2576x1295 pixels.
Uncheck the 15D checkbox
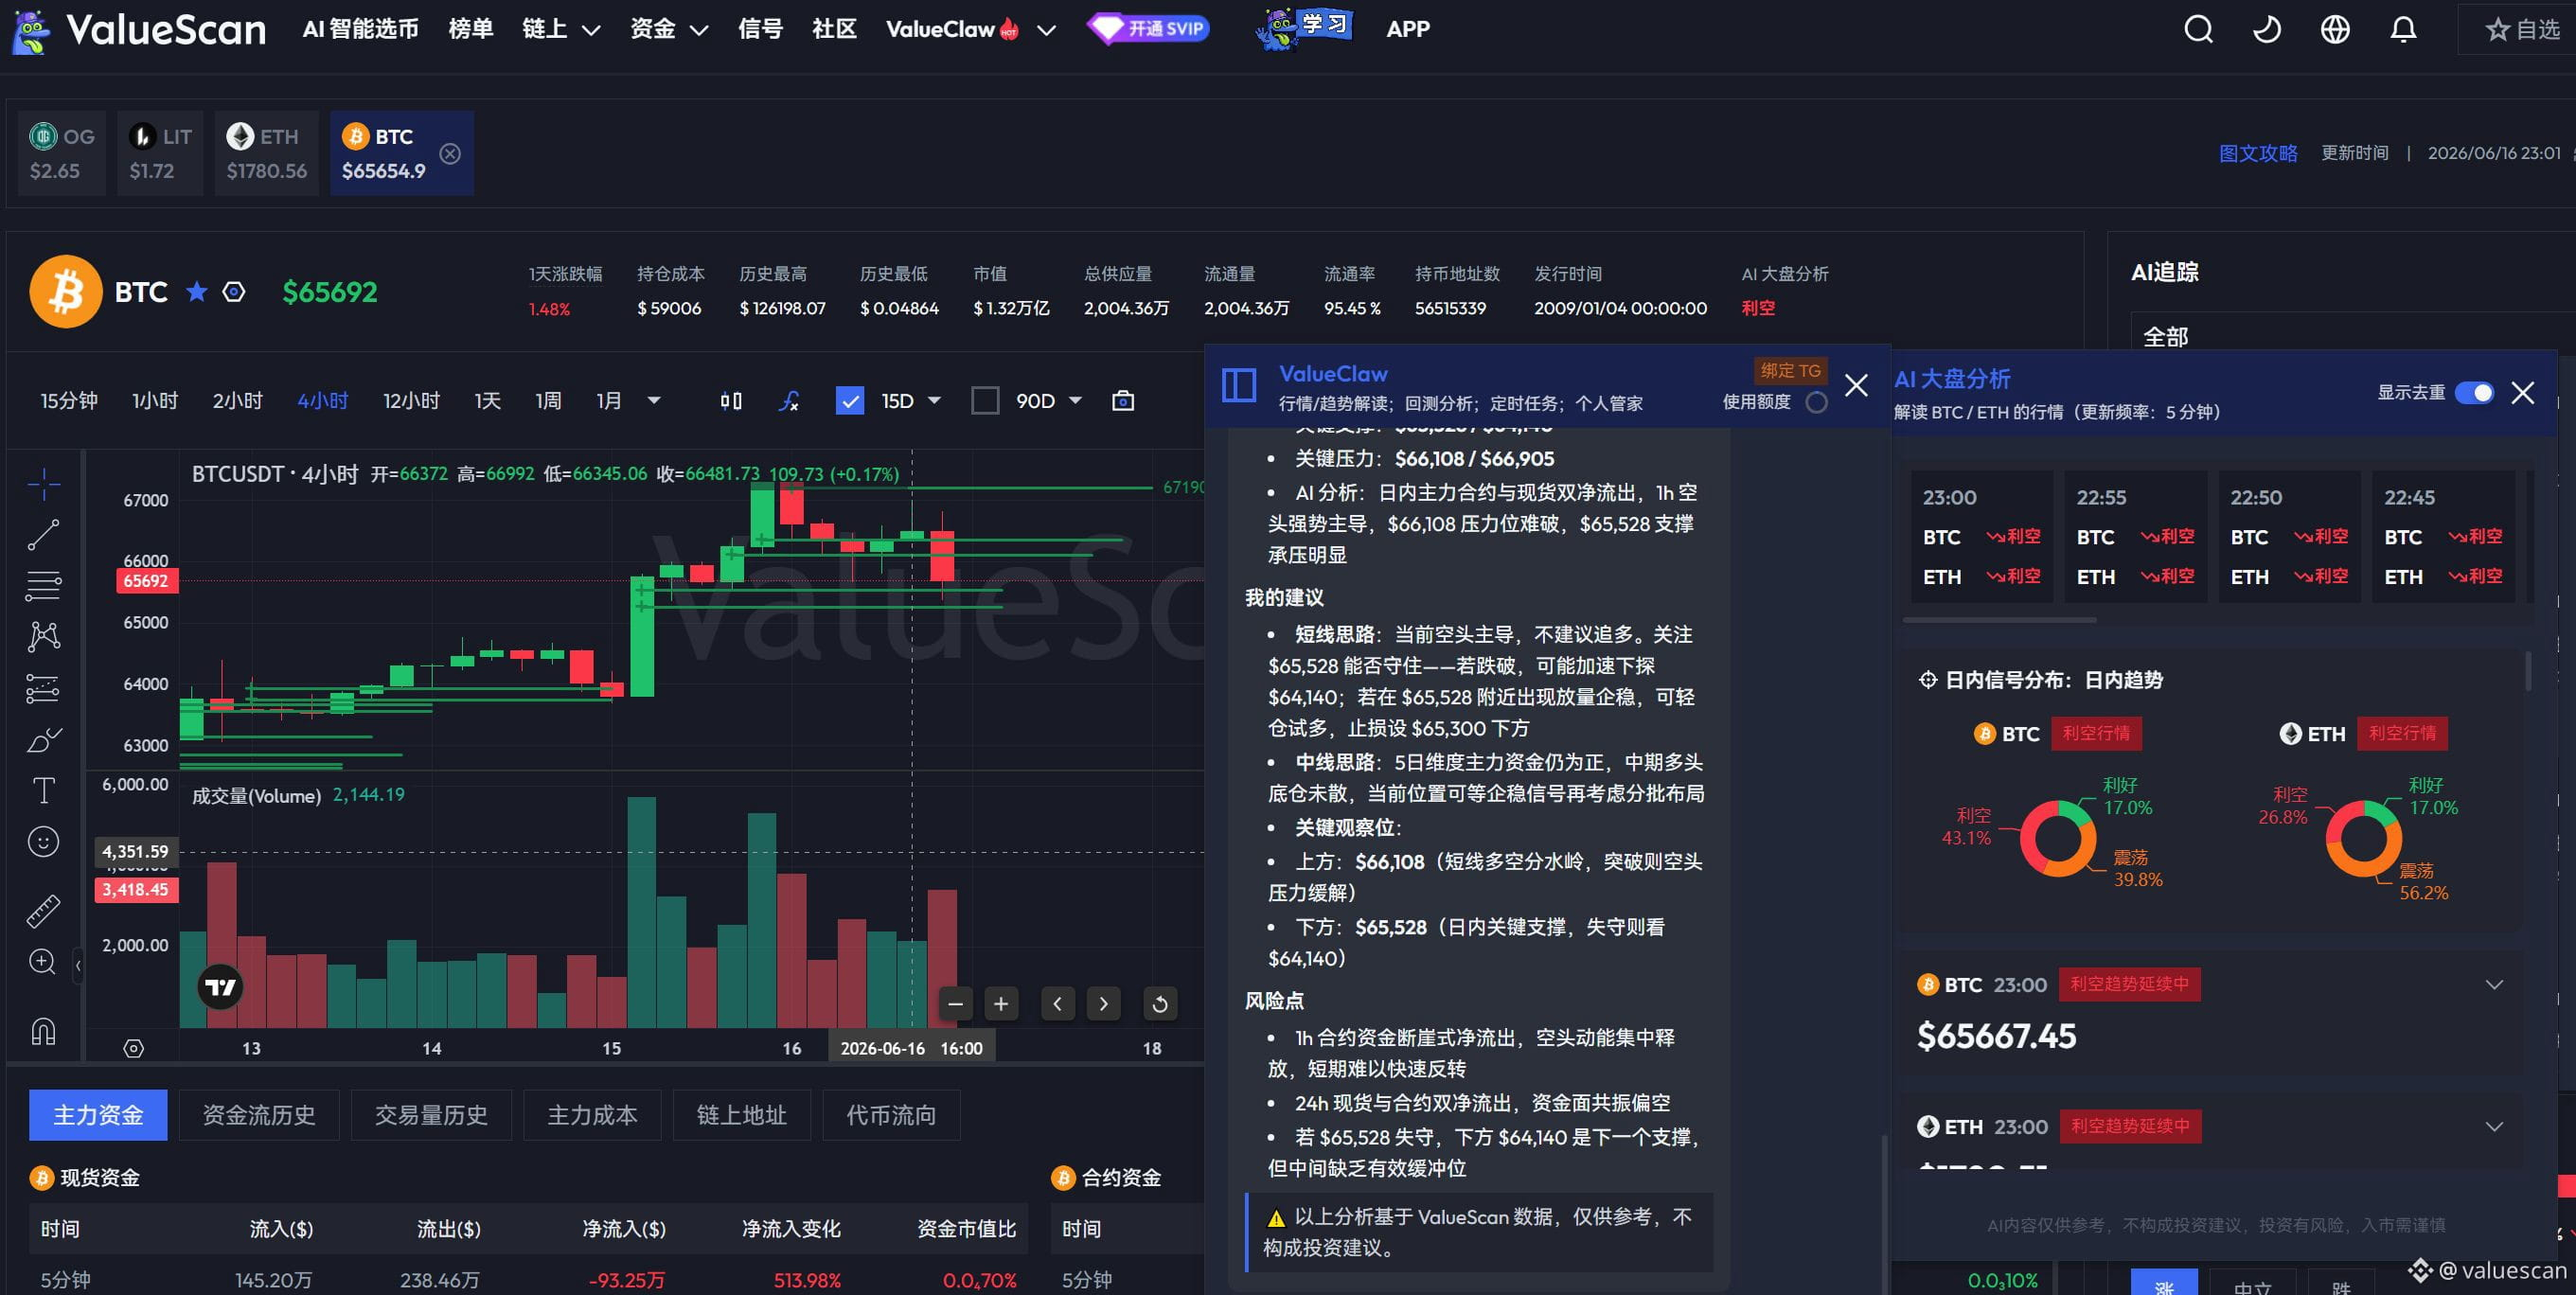[850, 401]
